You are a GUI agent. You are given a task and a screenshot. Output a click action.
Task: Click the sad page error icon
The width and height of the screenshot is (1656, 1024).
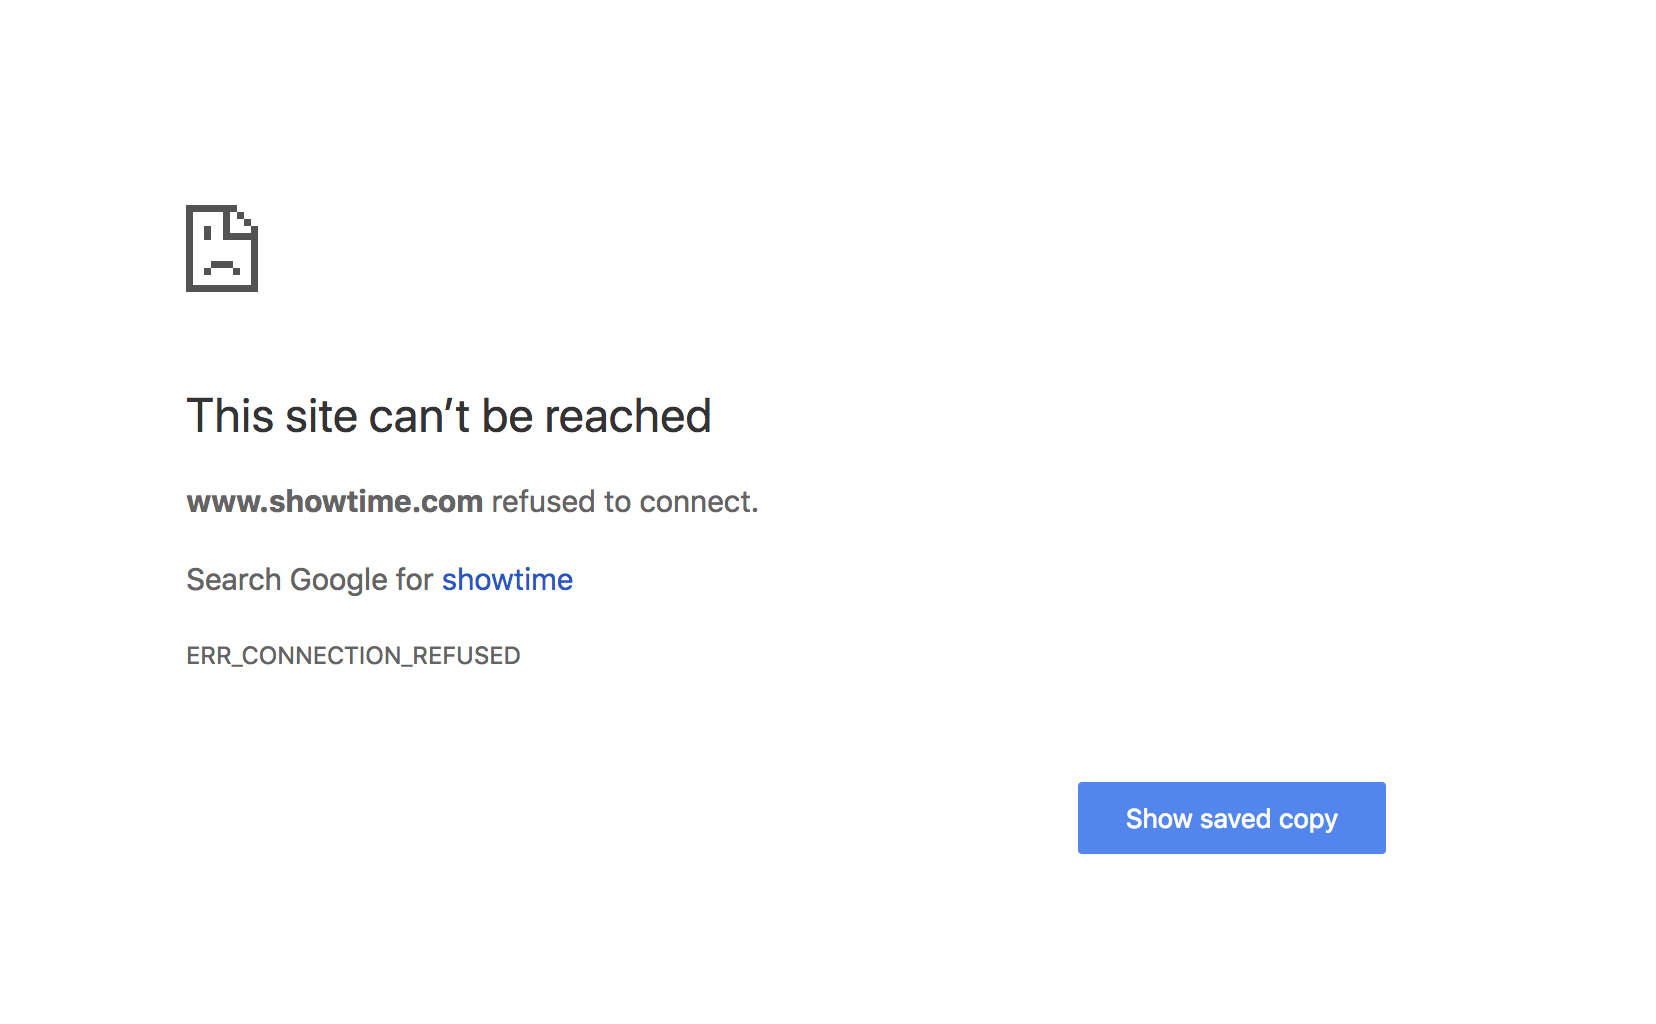[222, 248]
